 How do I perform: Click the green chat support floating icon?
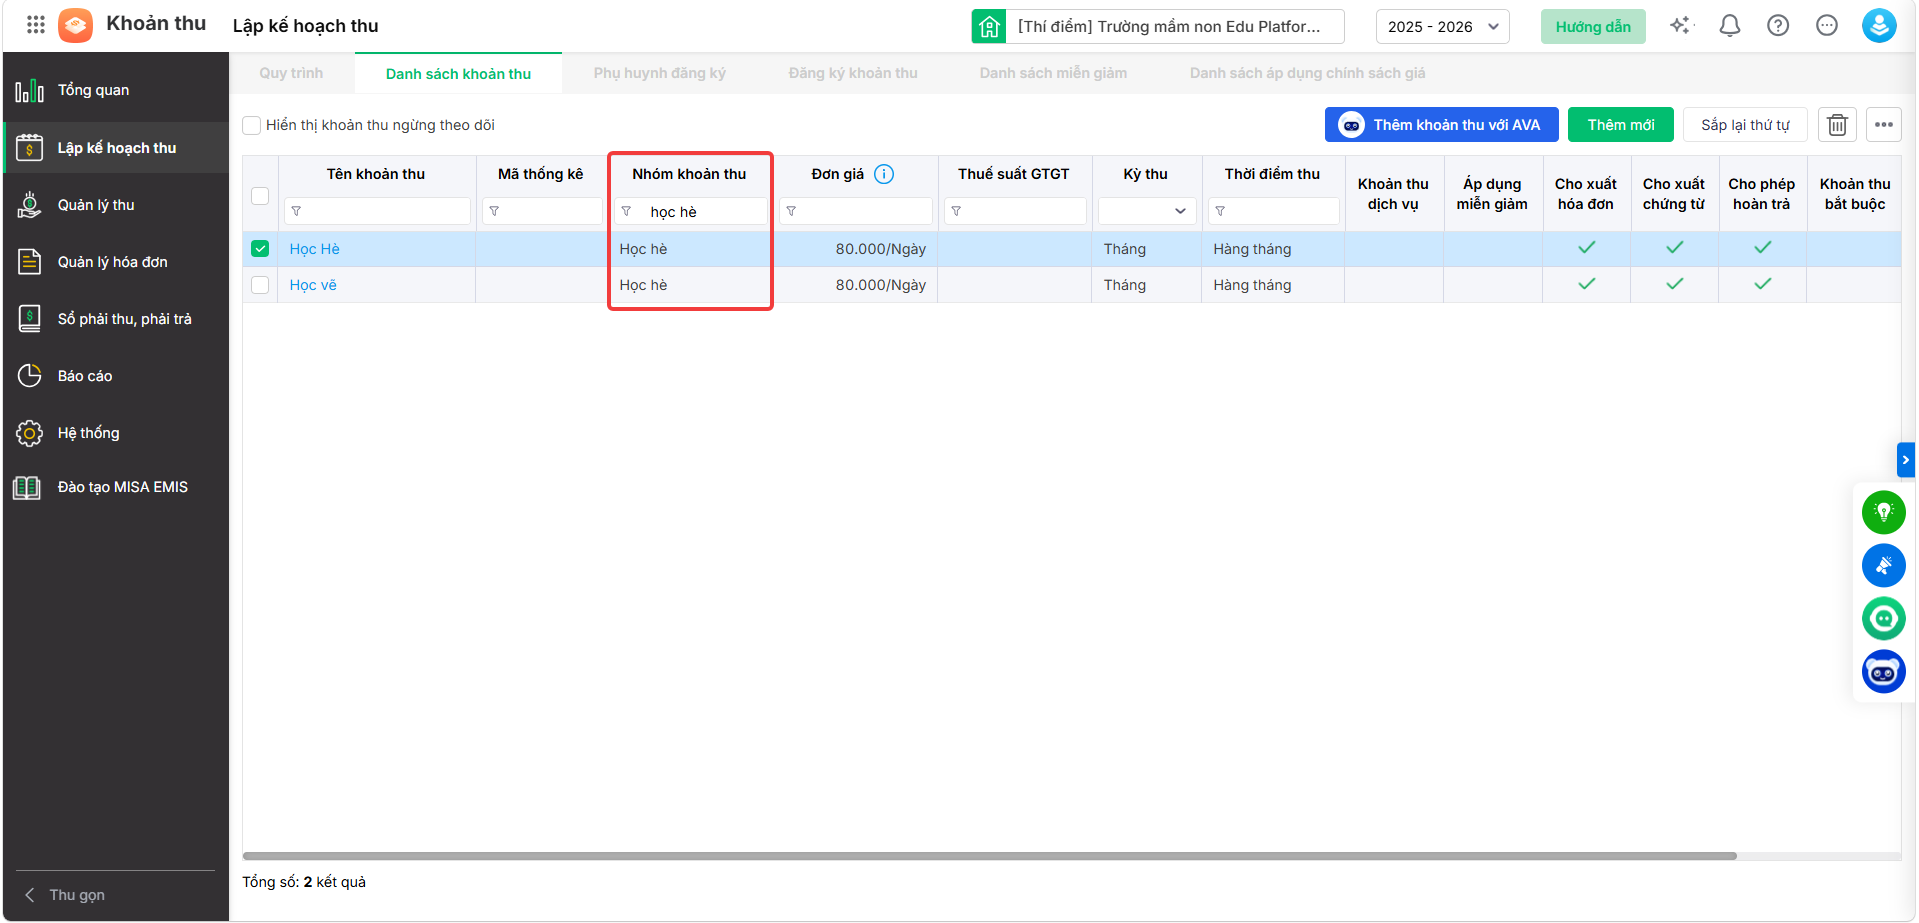click(1883, 619)
